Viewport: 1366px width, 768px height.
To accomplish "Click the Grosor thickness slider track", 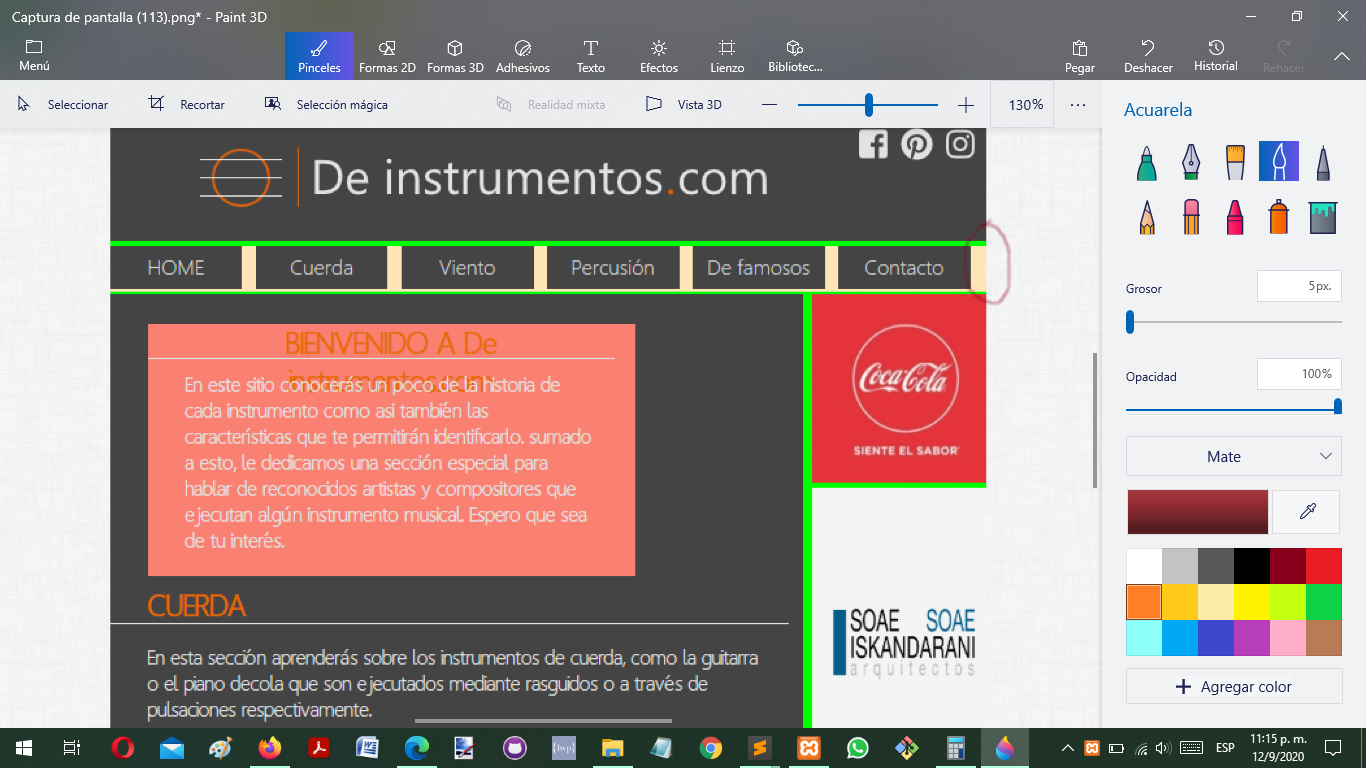I will point(1234,322).
